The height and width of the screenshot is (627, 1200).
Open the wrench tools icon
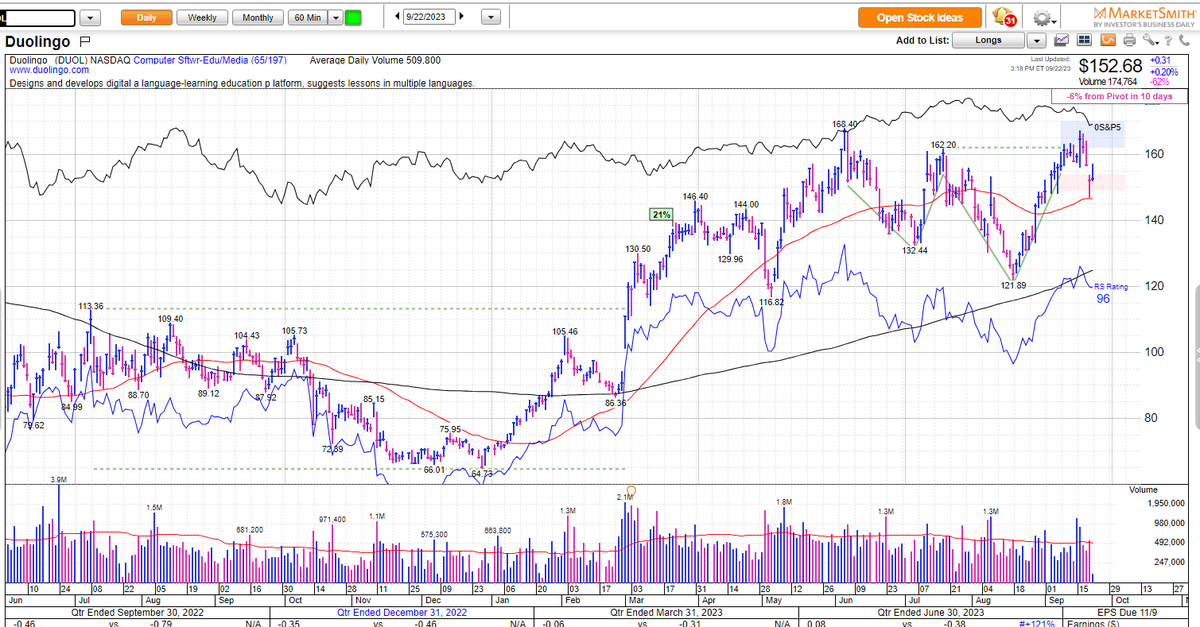(1147, 40)
